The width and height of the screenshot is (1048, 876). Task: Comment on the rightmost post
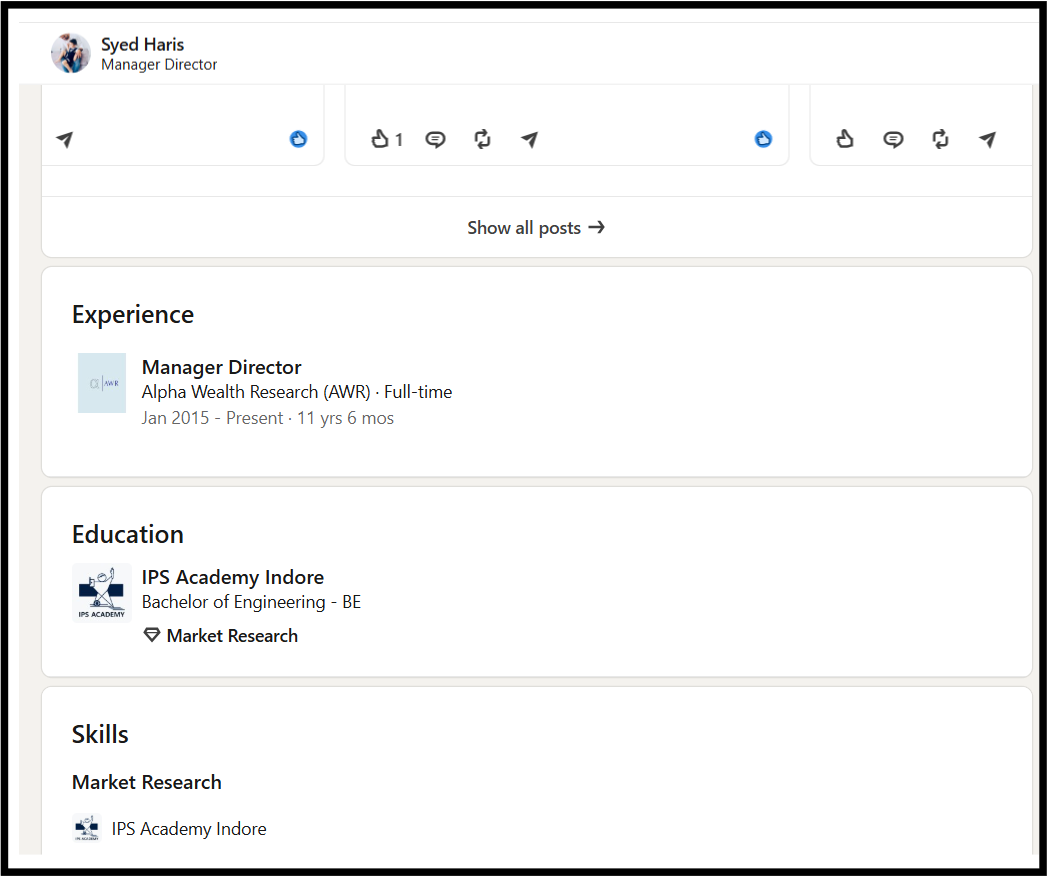point(893,139)
